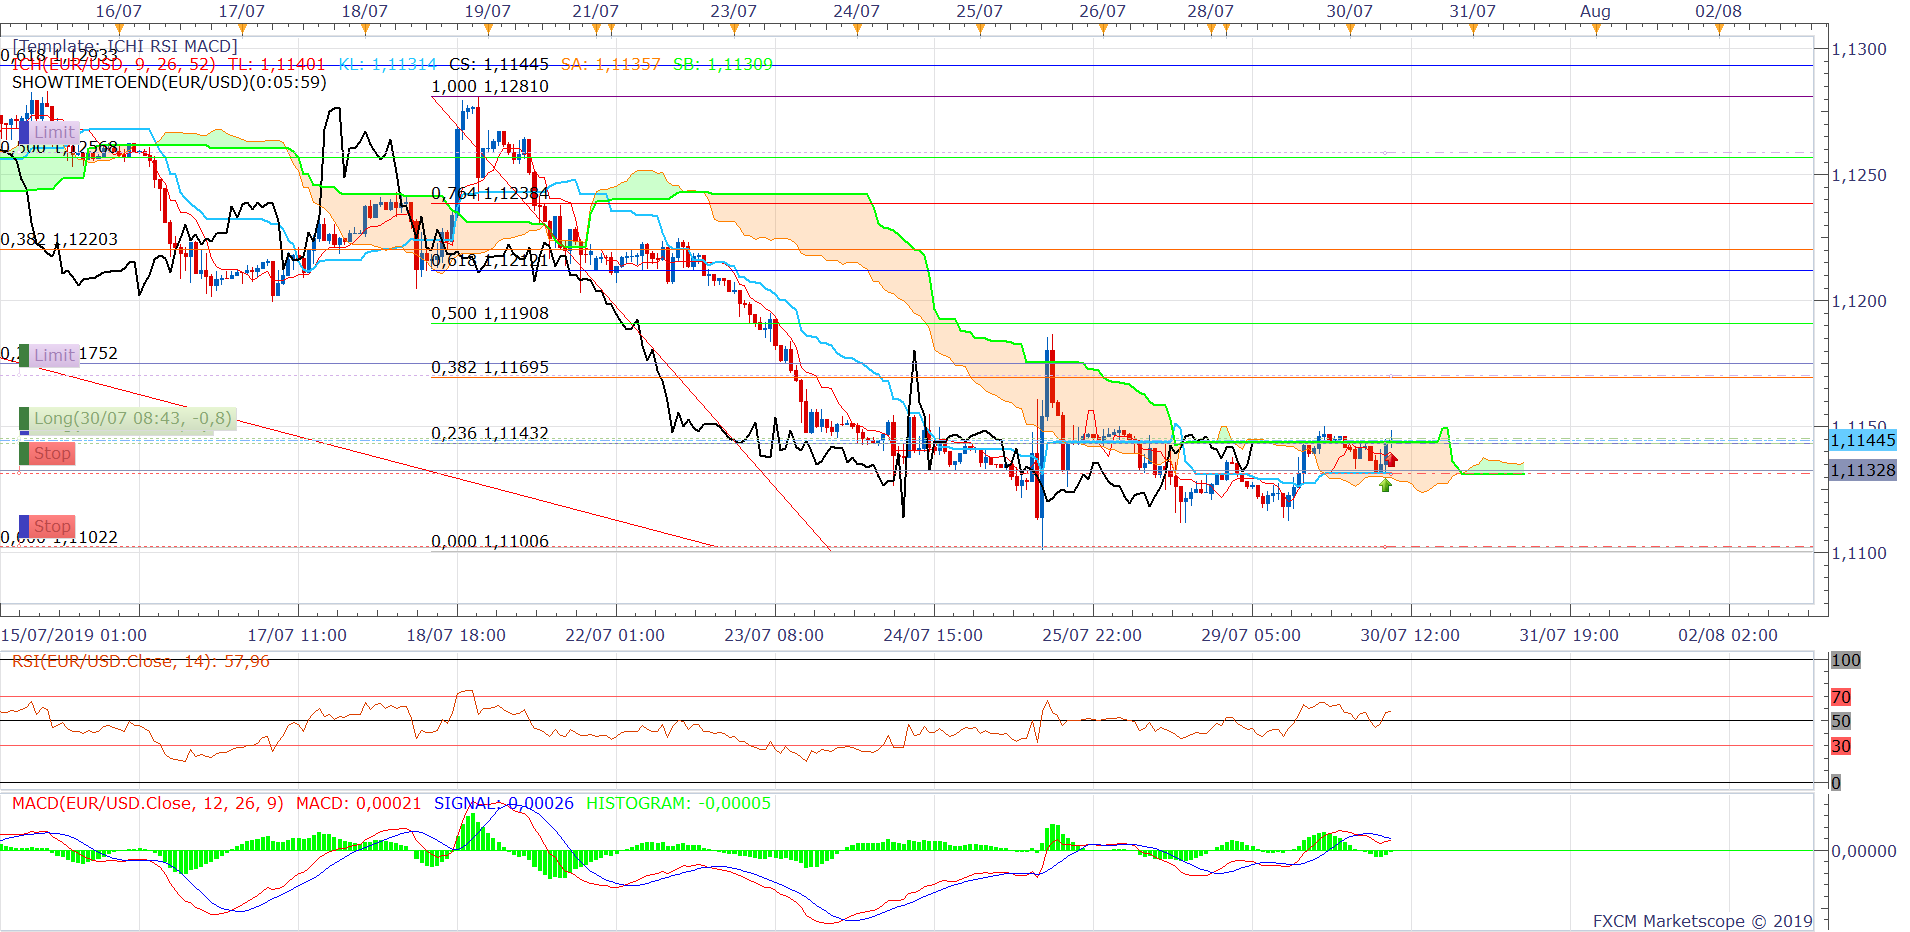1910x932 pixels.
Task: Click the CS: 1,11445 Chikou value
Action: point(499,64)
